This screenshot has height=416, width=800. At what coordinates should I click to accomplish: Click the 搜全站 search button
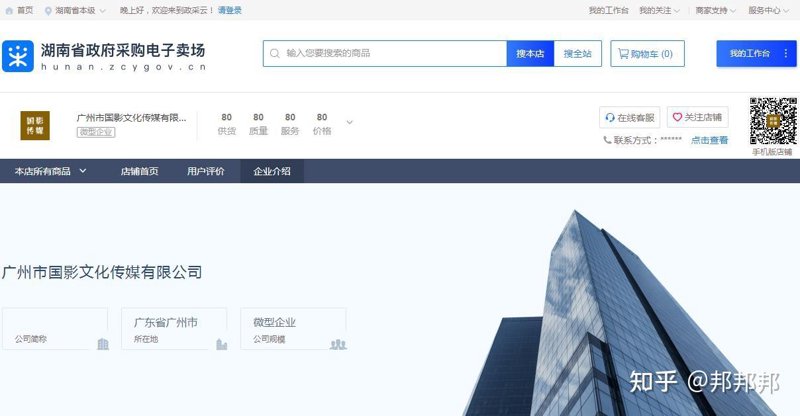coord(578,54)
